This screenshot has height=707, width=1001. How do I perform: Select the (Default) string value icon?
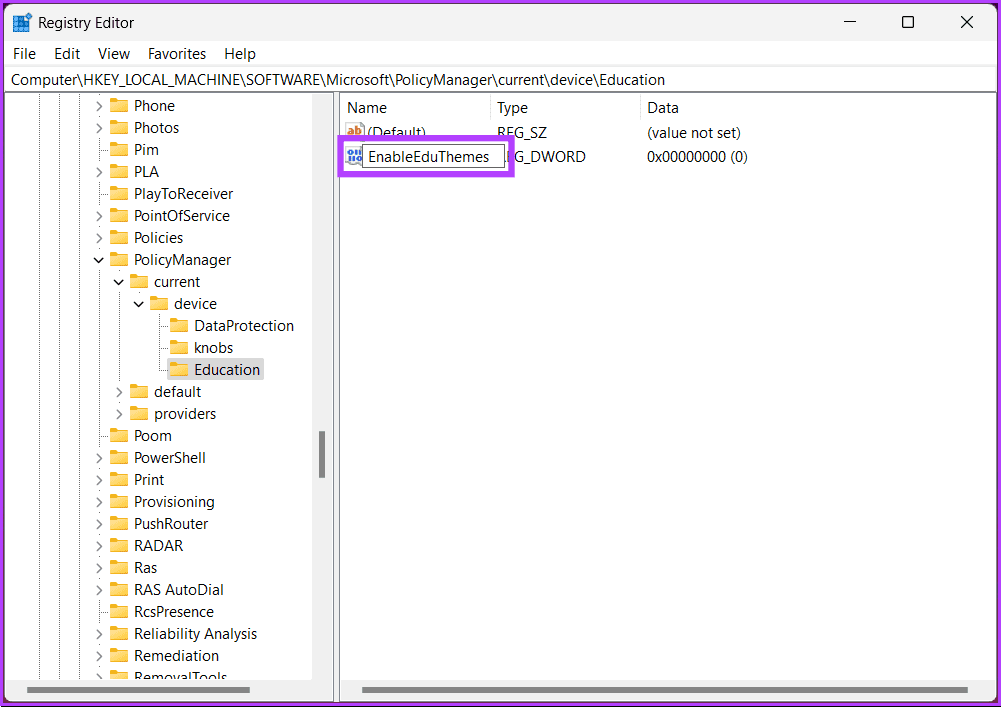tap(354, 131)
